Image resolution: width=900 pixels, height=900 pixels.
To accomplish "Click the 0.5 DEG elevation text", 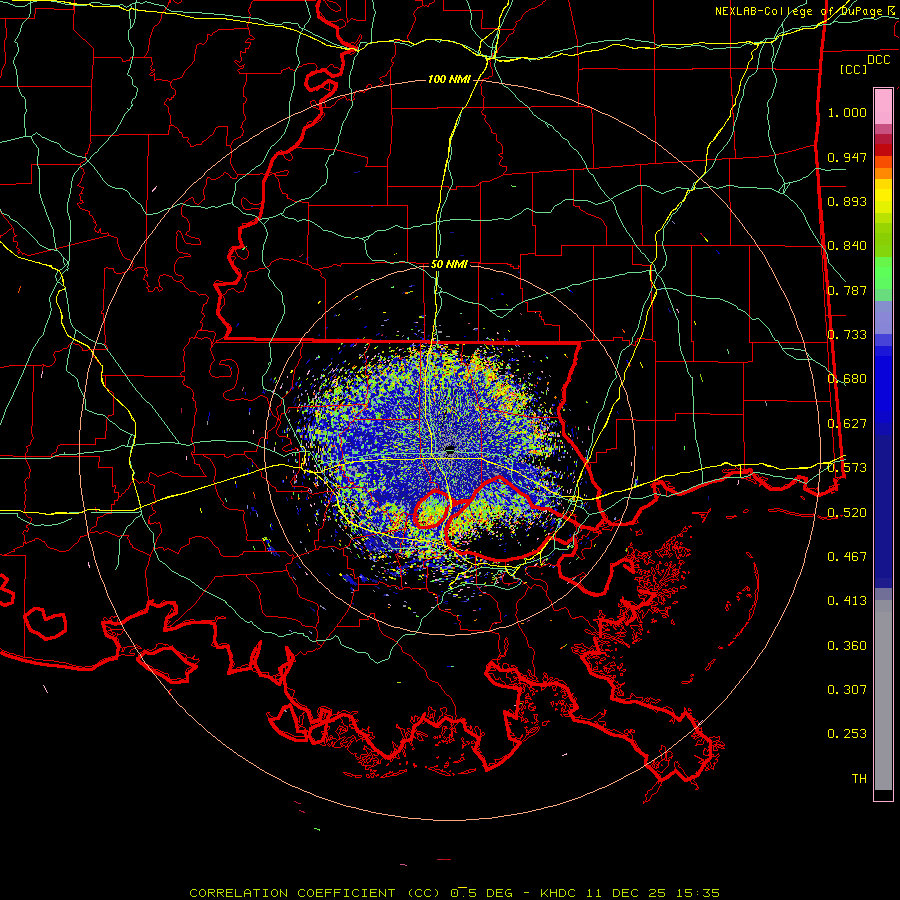I will click(x=481, y=893).
